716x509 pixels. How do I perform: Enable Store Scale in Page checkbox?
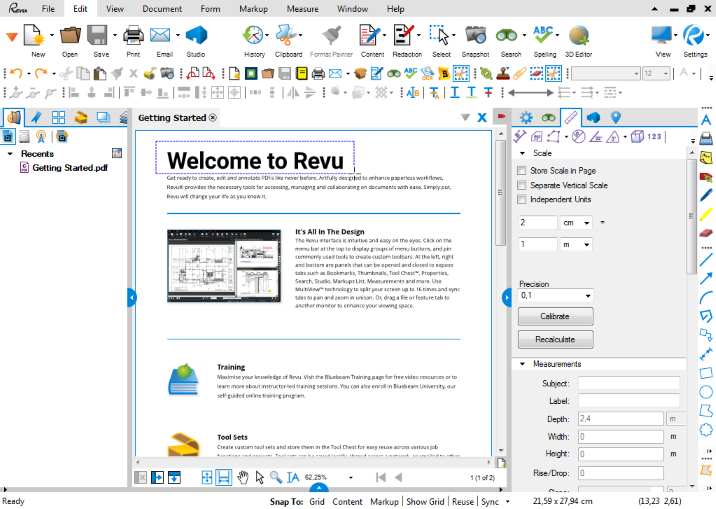point(521,171)
